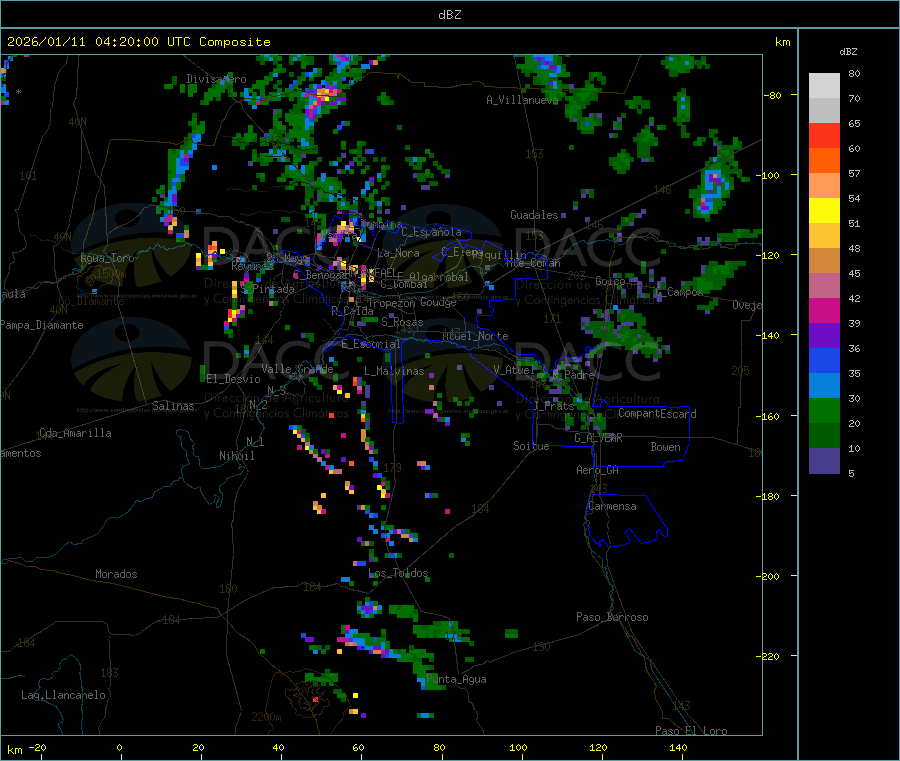The image size is (900, 761).
Task: Click the Punta_Agua place label
Action: point(456,680)
